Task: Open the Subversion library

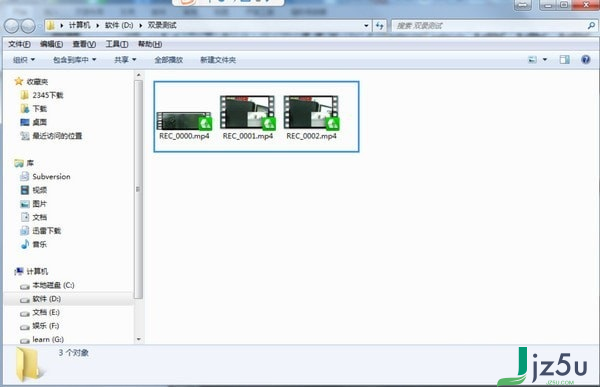Action: 45,176
